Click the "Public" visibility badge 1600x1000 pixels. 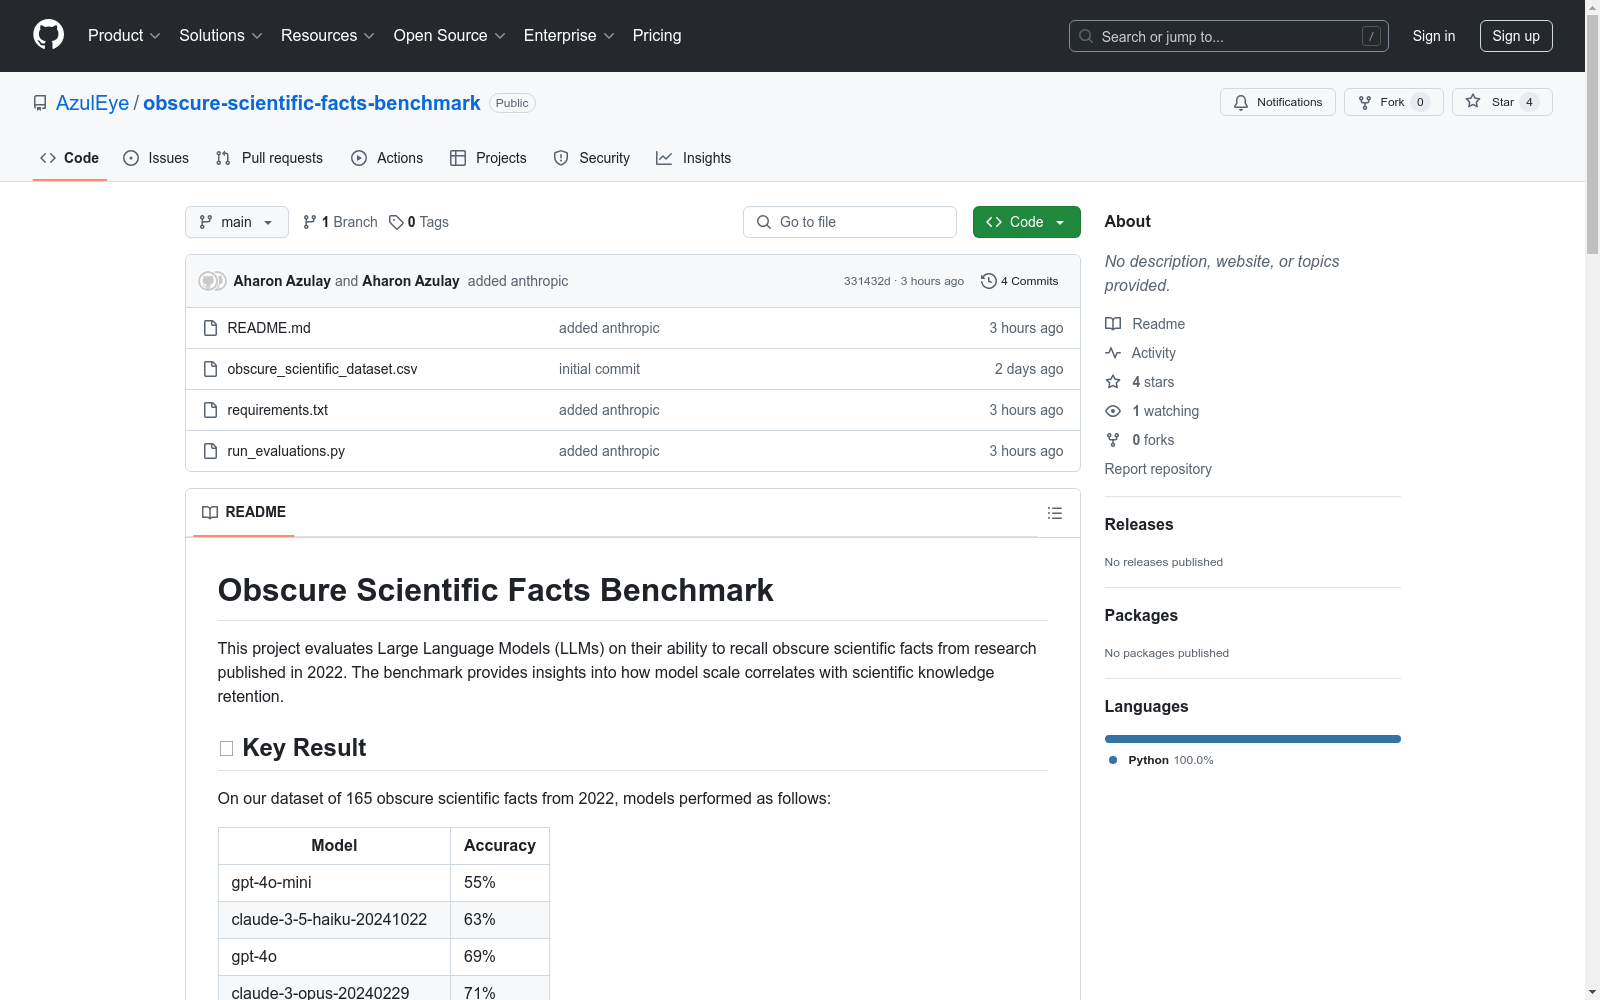512,103
